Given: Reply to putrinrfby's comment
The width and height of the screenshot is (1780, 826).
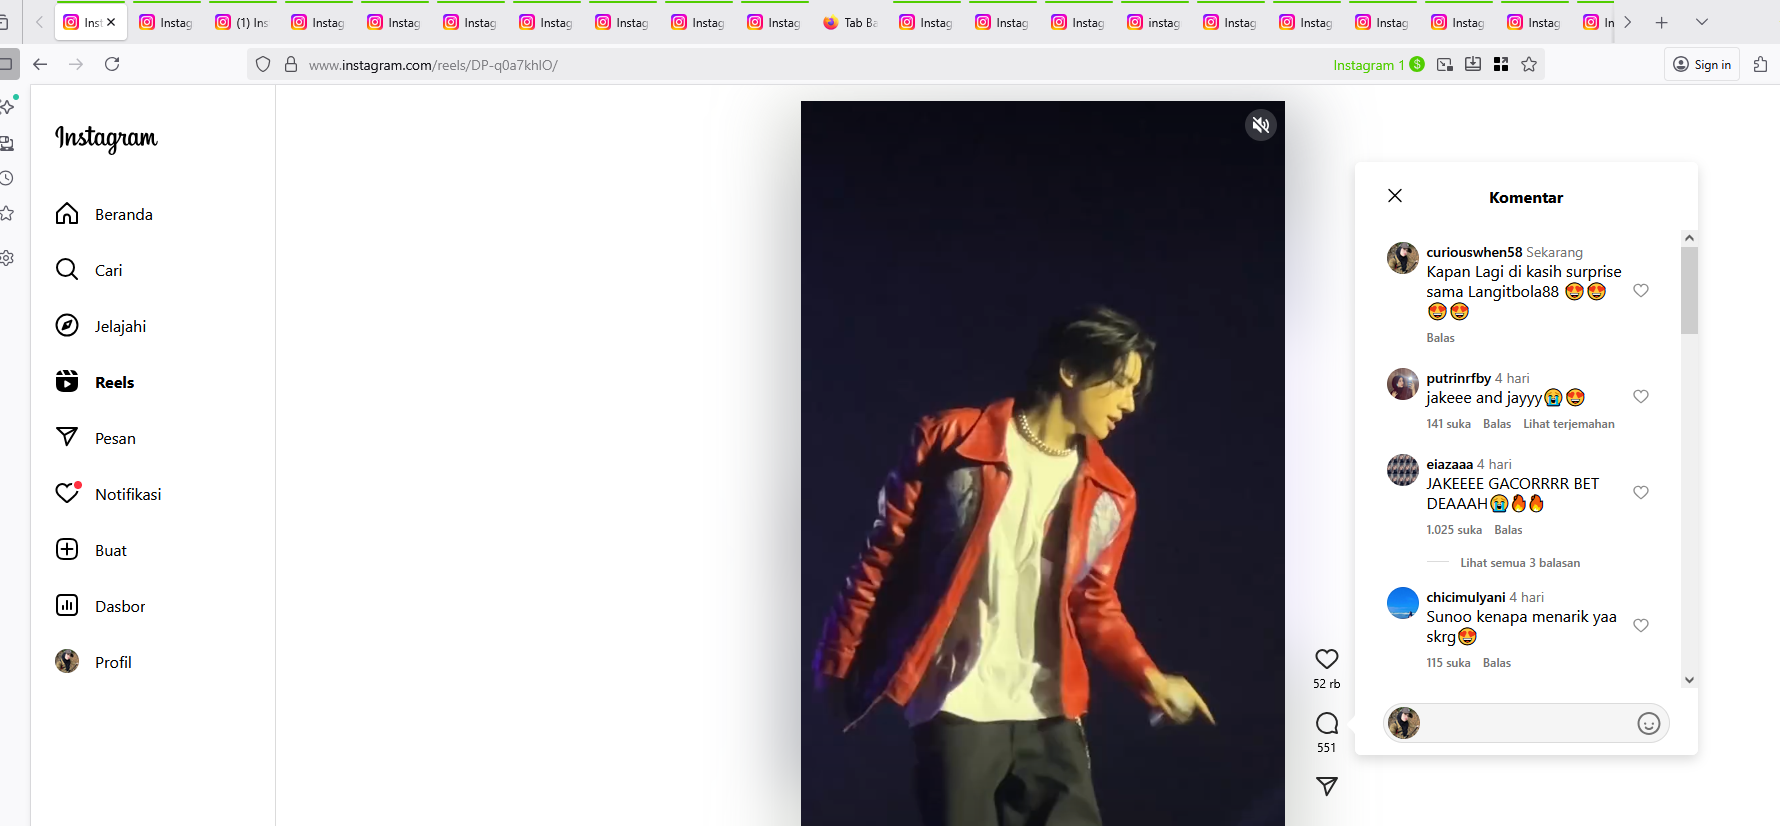Looking at the screenshot, I should click(x=1497, y=424).
